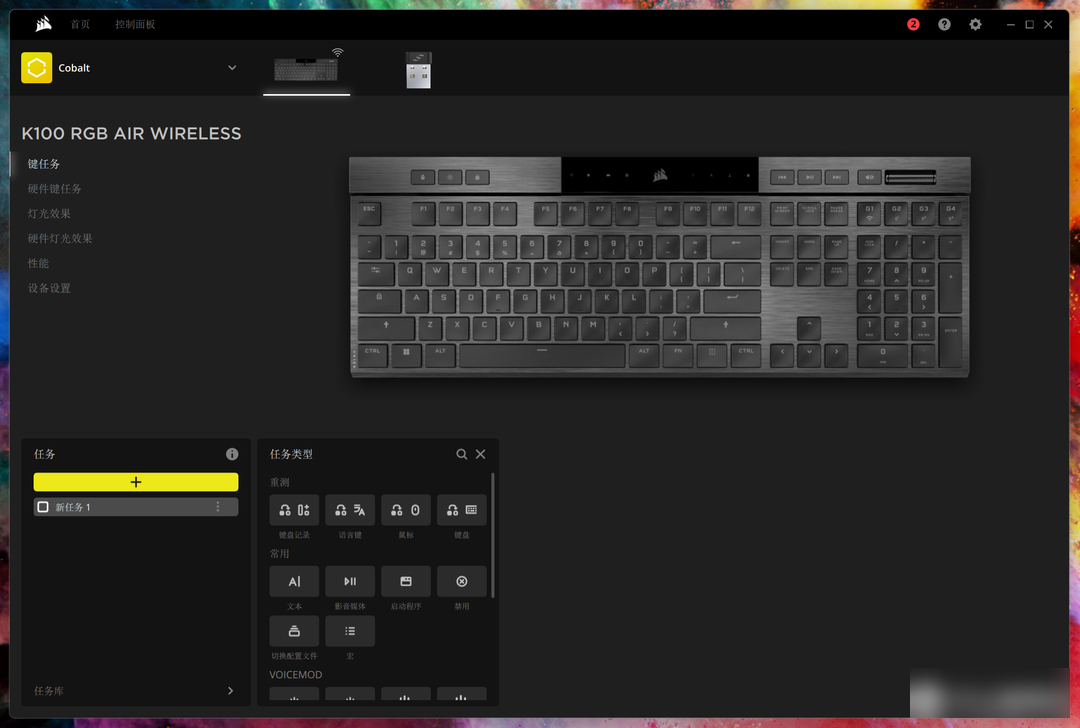Select the mute key on keyboard
Image resolution: width=1080 pixels, height=728 pixels.
coord(870,178)
